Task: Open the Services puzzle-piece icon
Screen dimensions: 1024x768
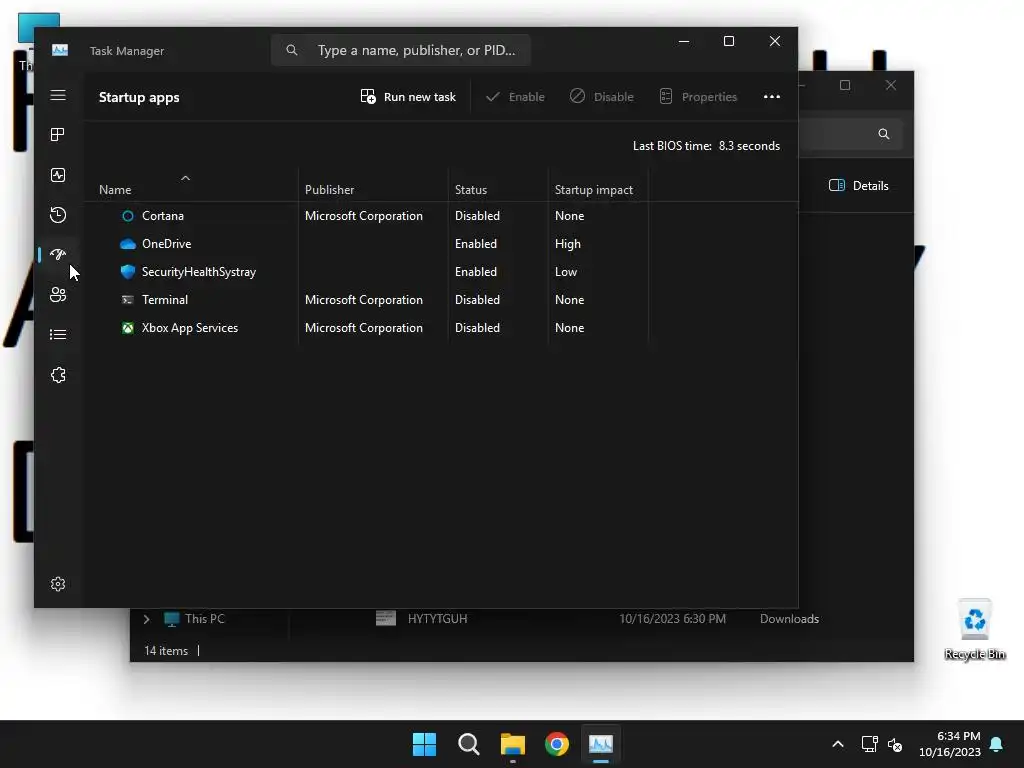Action: pos(58,375)
